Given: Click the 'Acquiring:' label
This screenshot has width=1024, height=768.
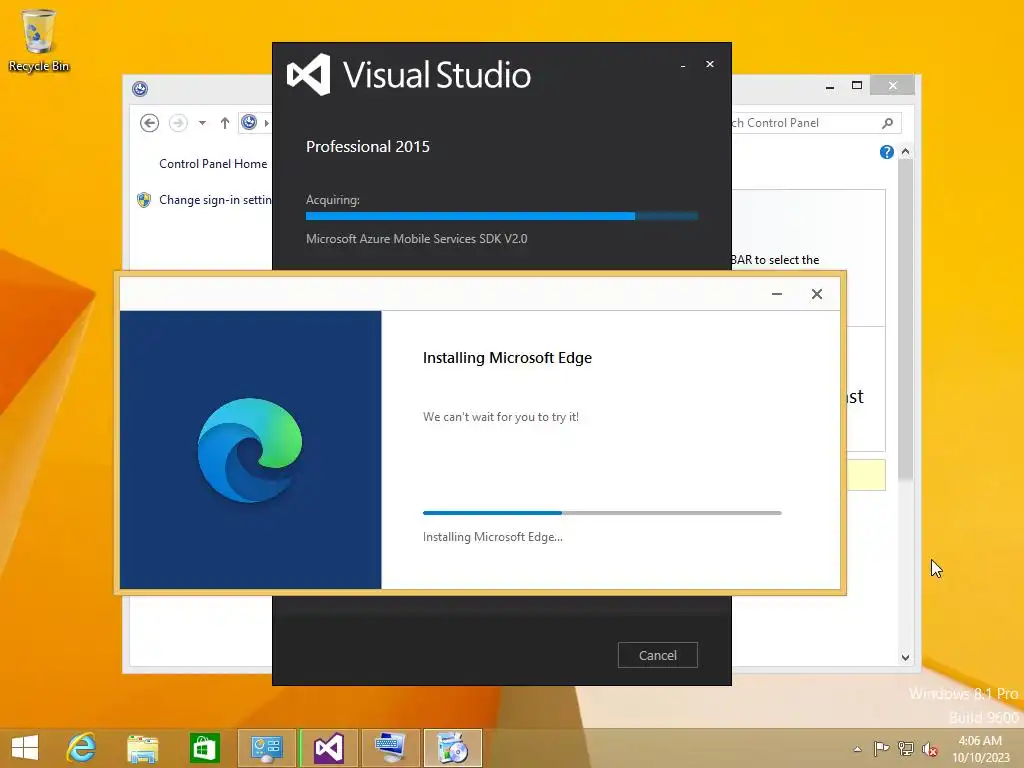Looking at the screenshot, I should click(332, 200).
